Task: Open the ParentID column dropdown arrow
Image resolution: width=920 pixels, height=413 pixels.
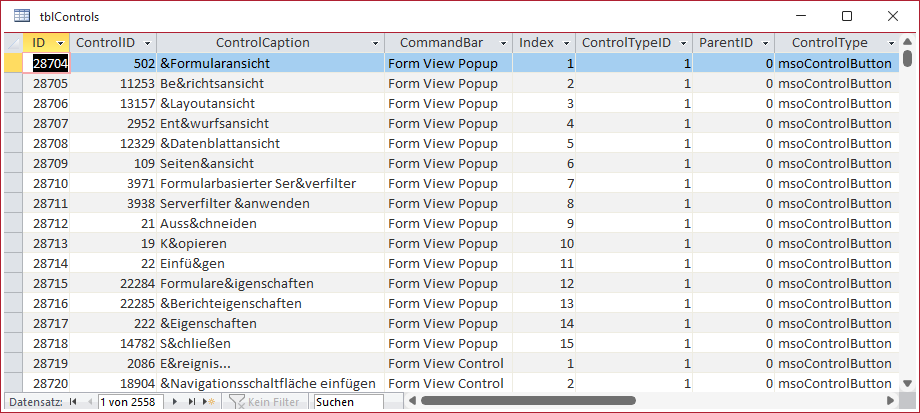Action: tap(765, 43)
